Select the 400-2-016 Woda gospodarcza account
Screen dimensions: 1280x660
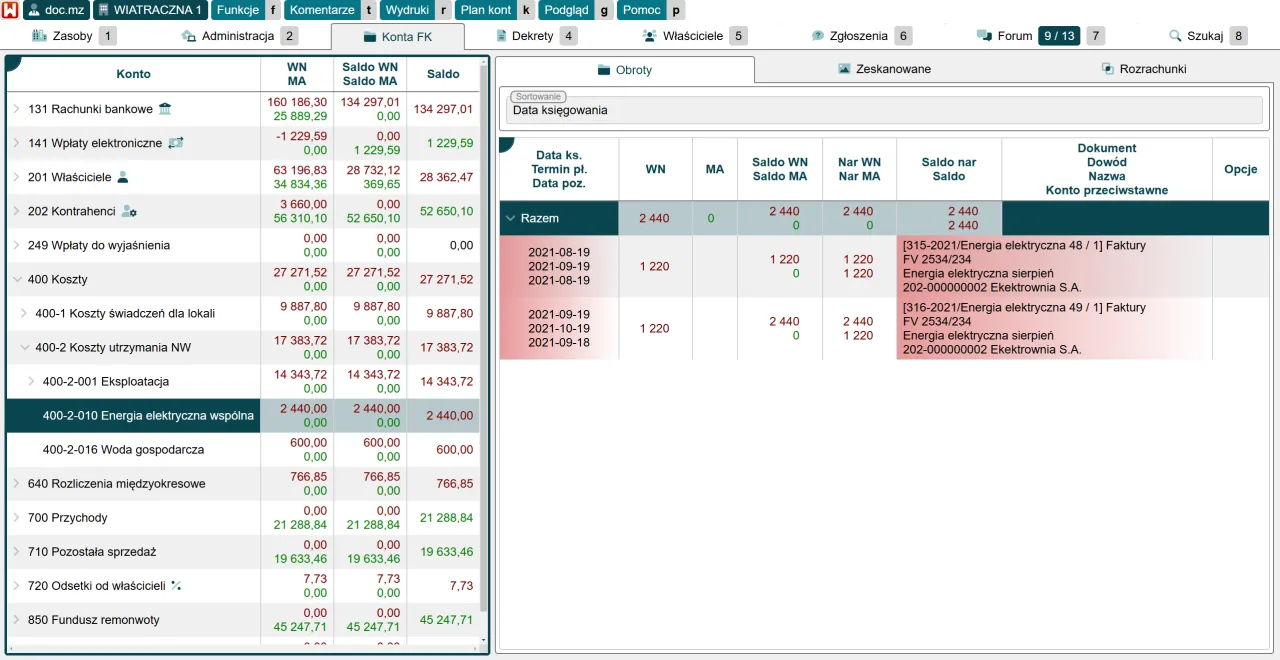[123, 449]
